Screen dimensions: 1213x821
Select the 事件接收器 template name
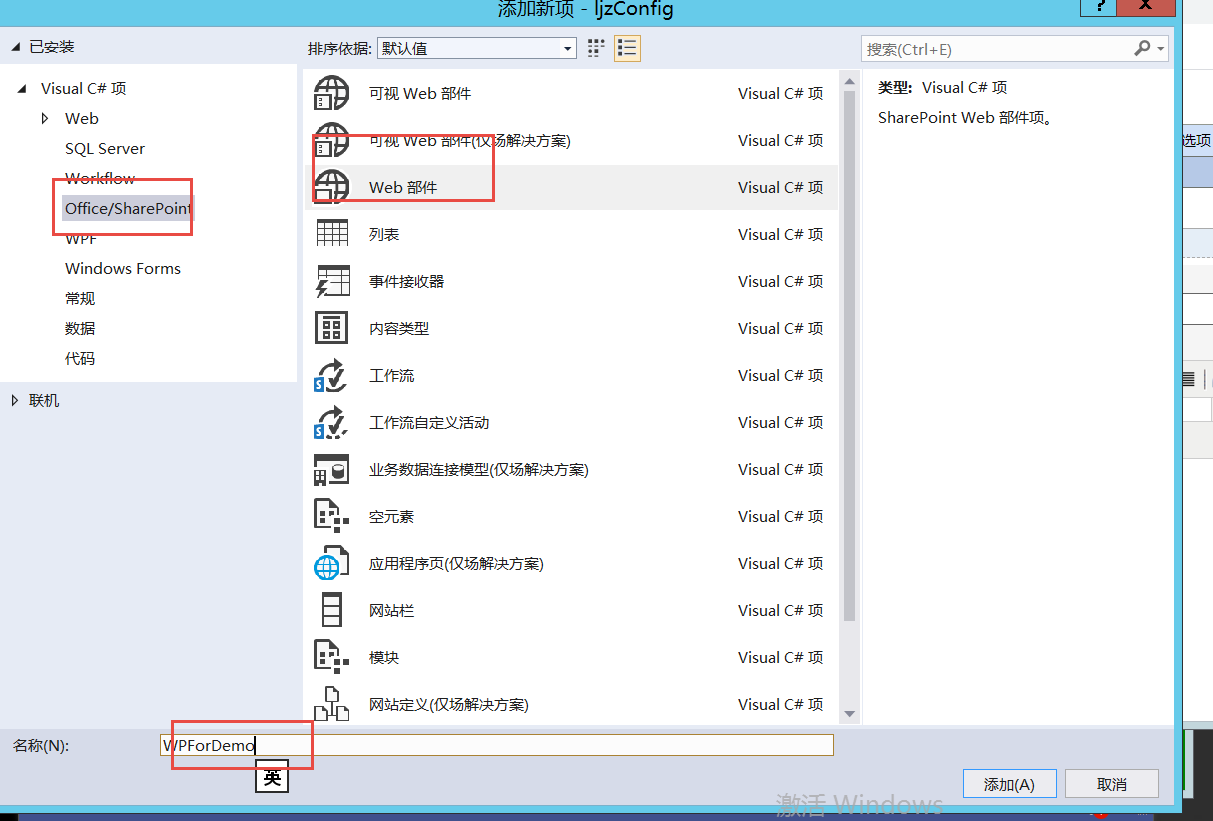(x=406, y=281)
